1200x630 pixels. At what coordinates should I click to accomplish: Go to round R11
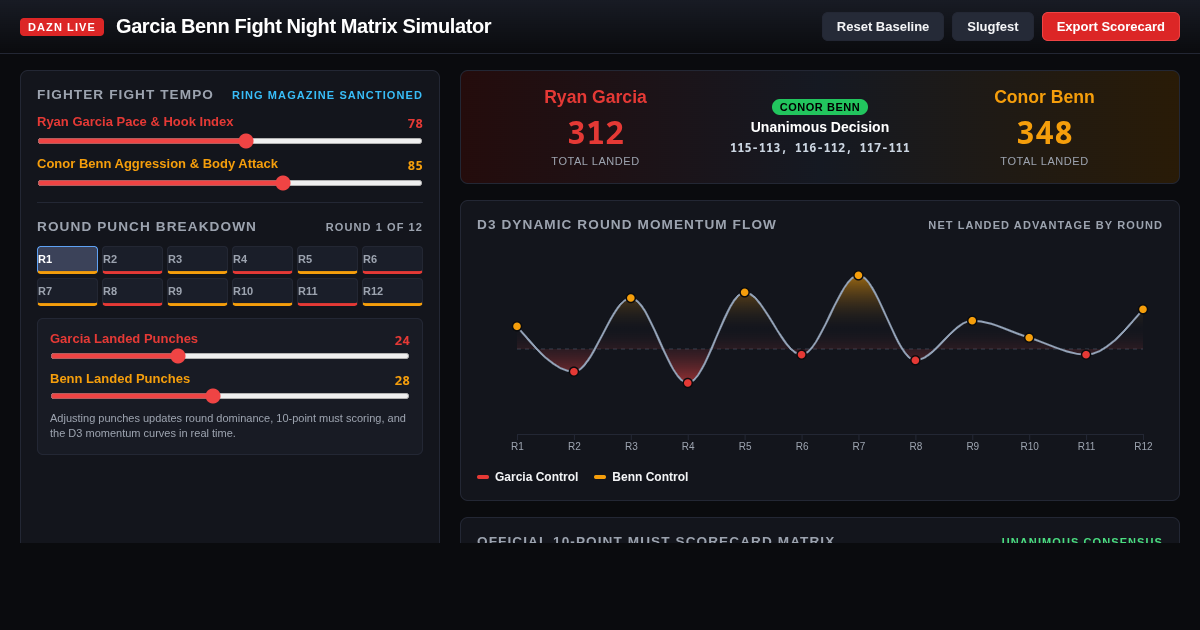pos(327,292)
